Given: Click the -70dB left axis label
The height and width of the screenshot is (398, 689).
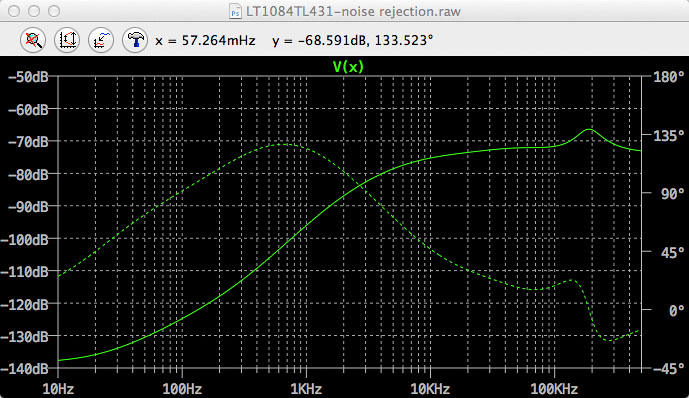Looking at the screenshot, I should click(28, 142).
